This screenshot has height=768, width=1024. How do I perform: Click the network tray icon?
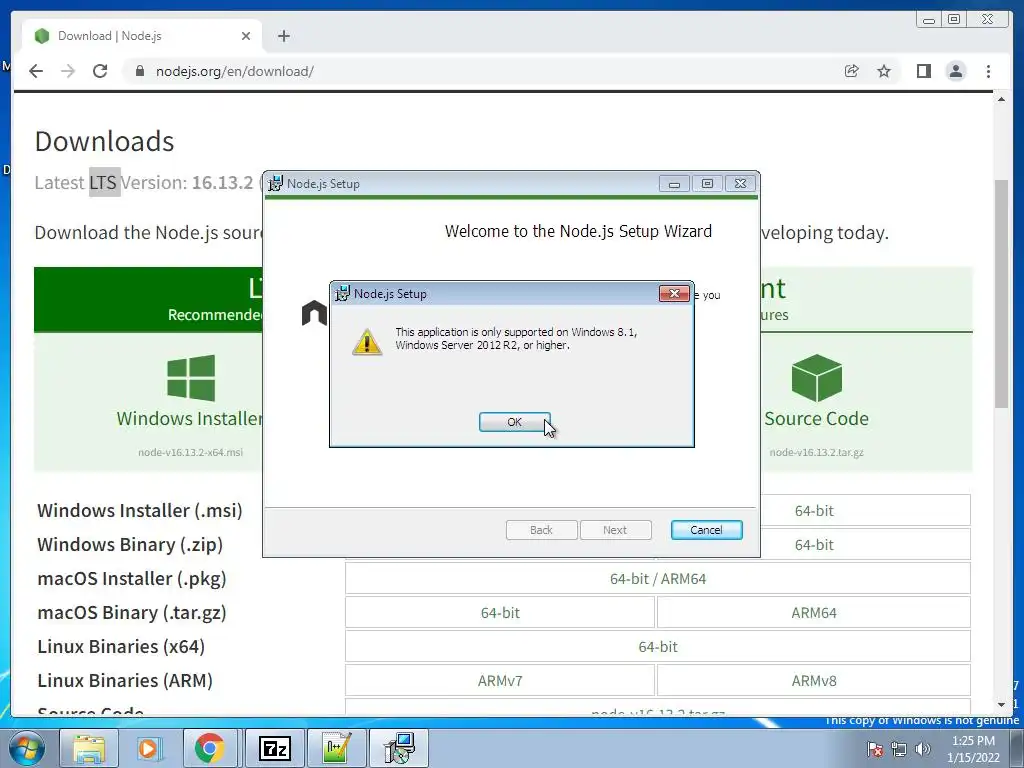[x=899, y=749]
